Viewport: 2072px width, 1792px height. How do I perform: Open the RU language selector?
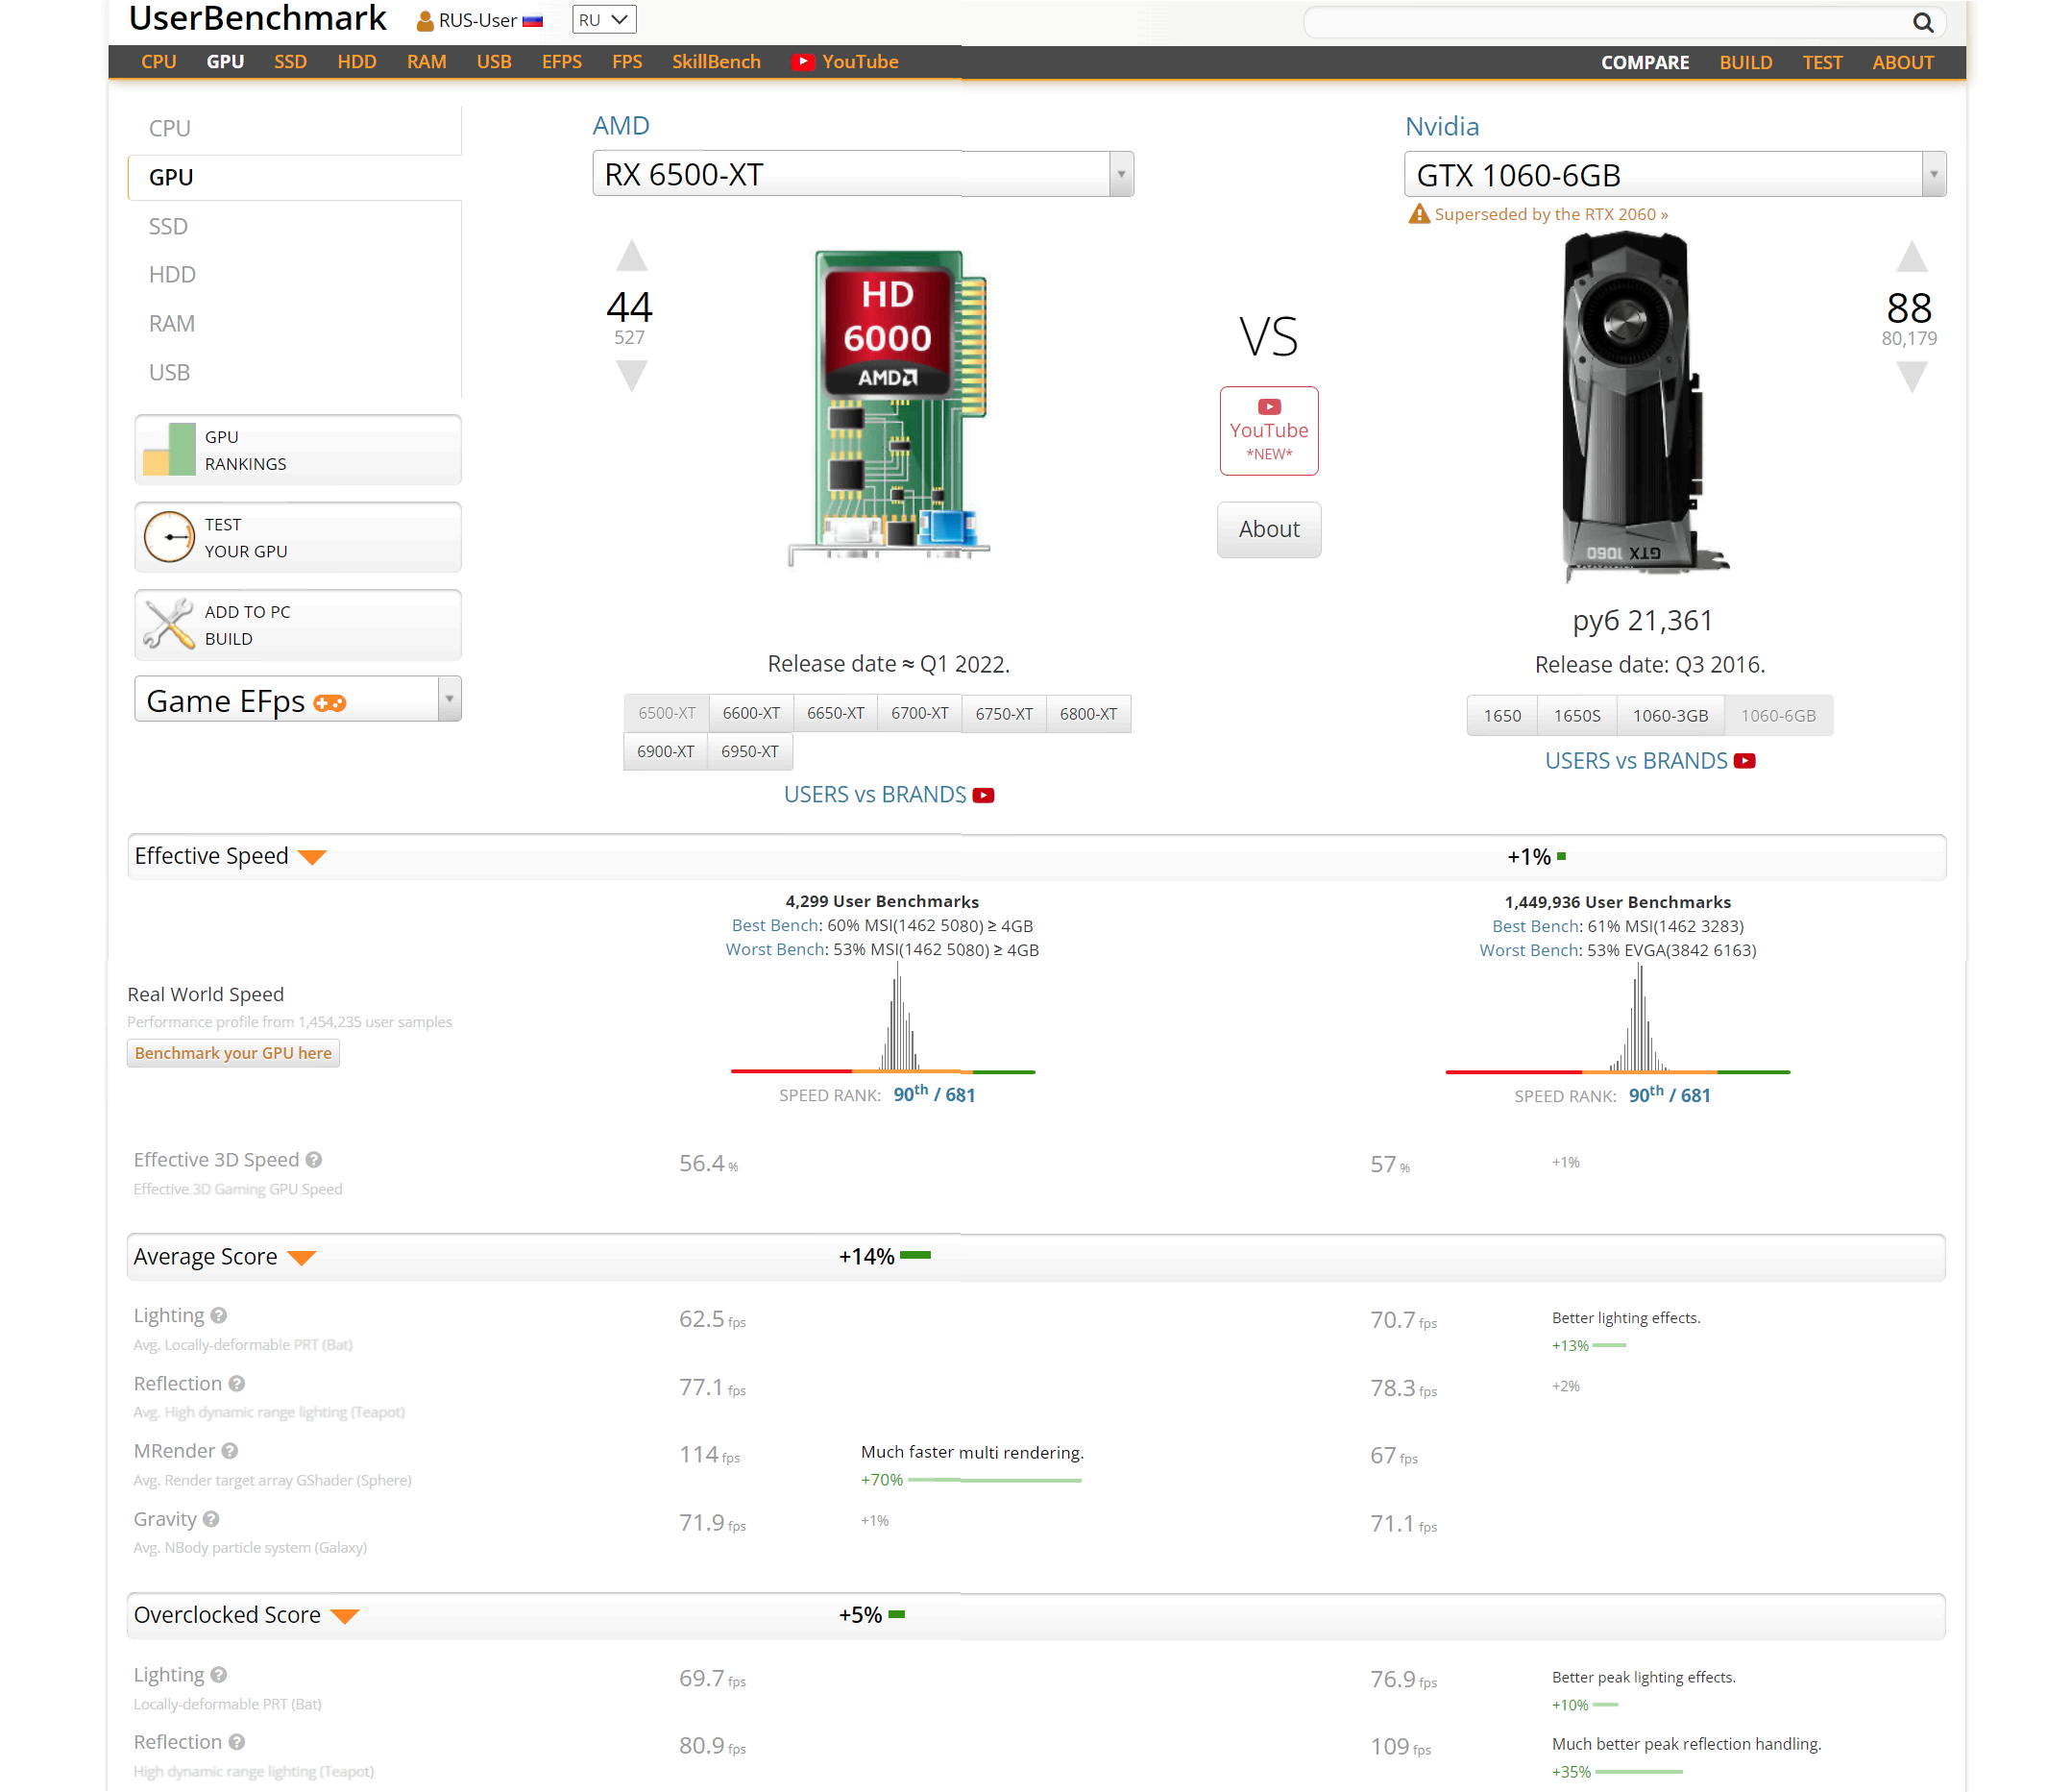(x=603, y=20)
